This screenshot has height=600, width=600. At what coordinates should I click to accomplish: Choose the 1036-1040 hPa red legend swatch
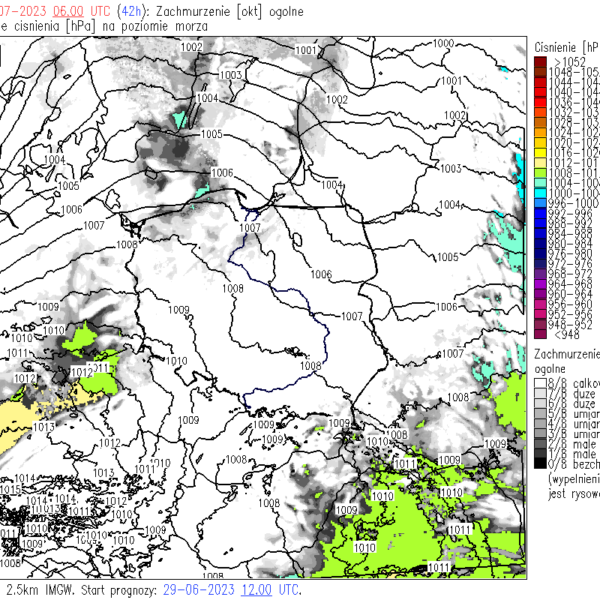pyautogui.click(x=540, y=100)
